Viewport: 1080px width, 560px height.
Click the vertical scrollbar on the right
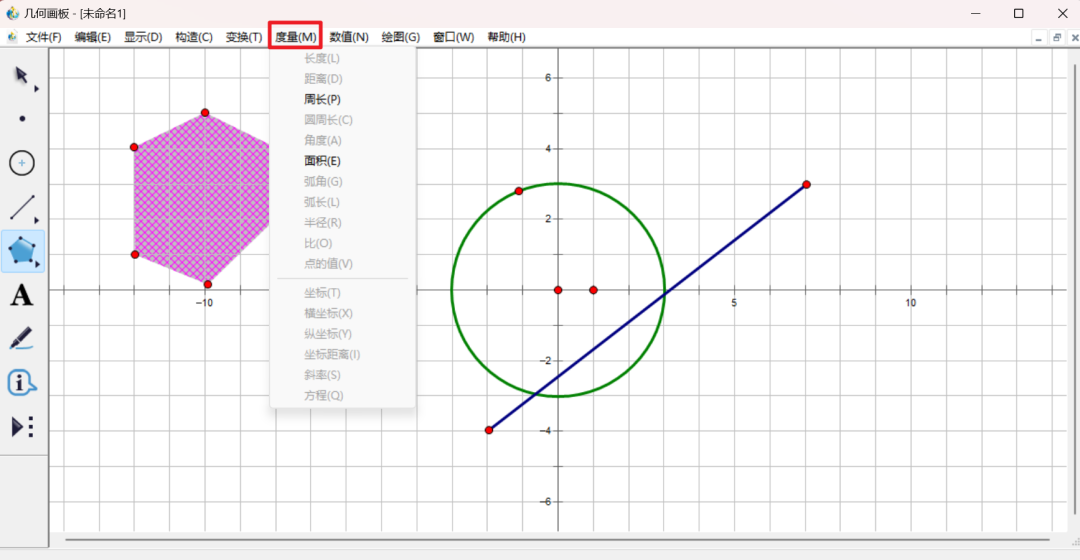point(1074,289)
